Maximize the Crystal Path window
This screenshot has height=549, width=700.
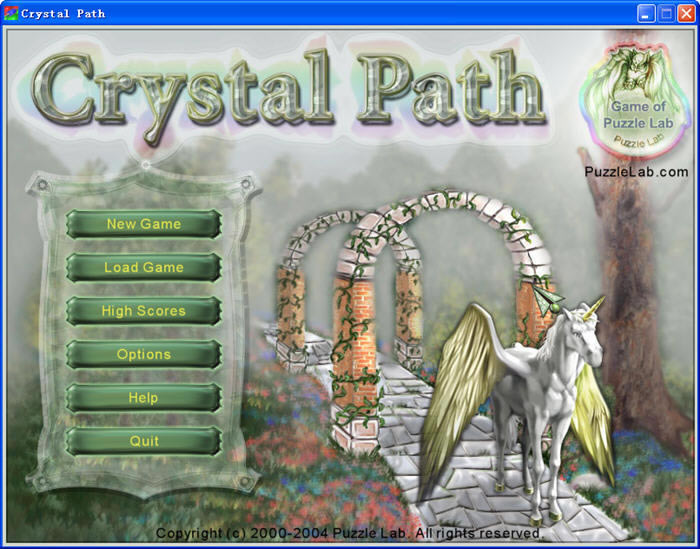665,14
